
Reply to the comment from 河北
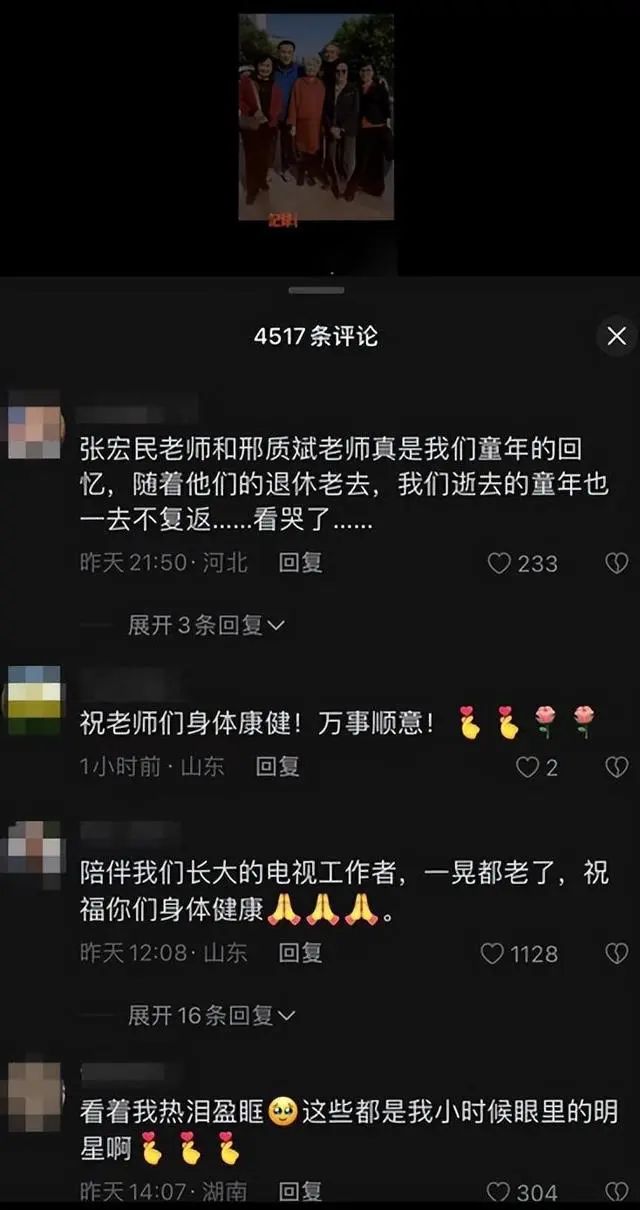(x=300, y=563)
